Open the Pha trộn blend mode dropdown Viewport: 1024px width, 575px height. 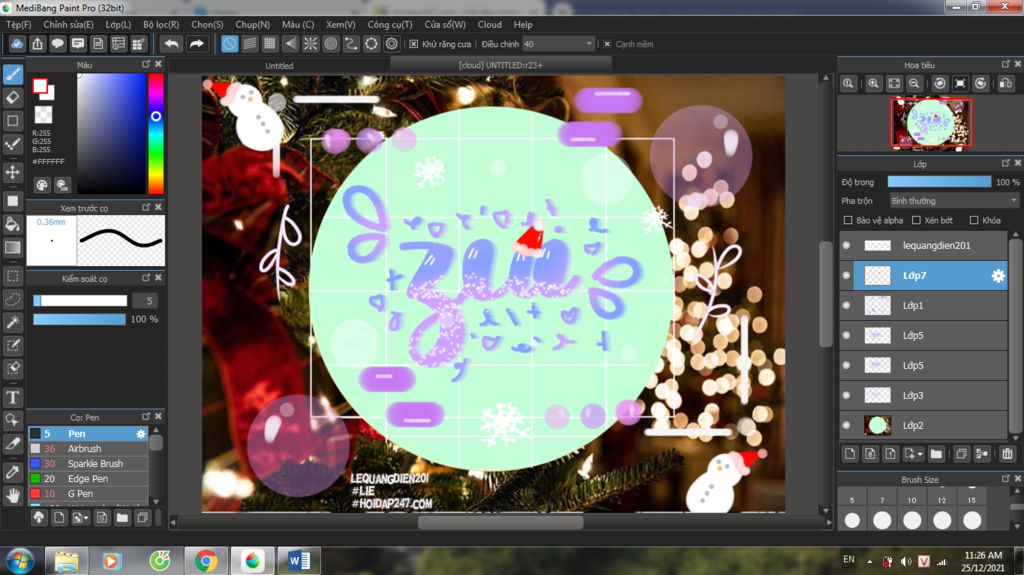click(953, 201)
